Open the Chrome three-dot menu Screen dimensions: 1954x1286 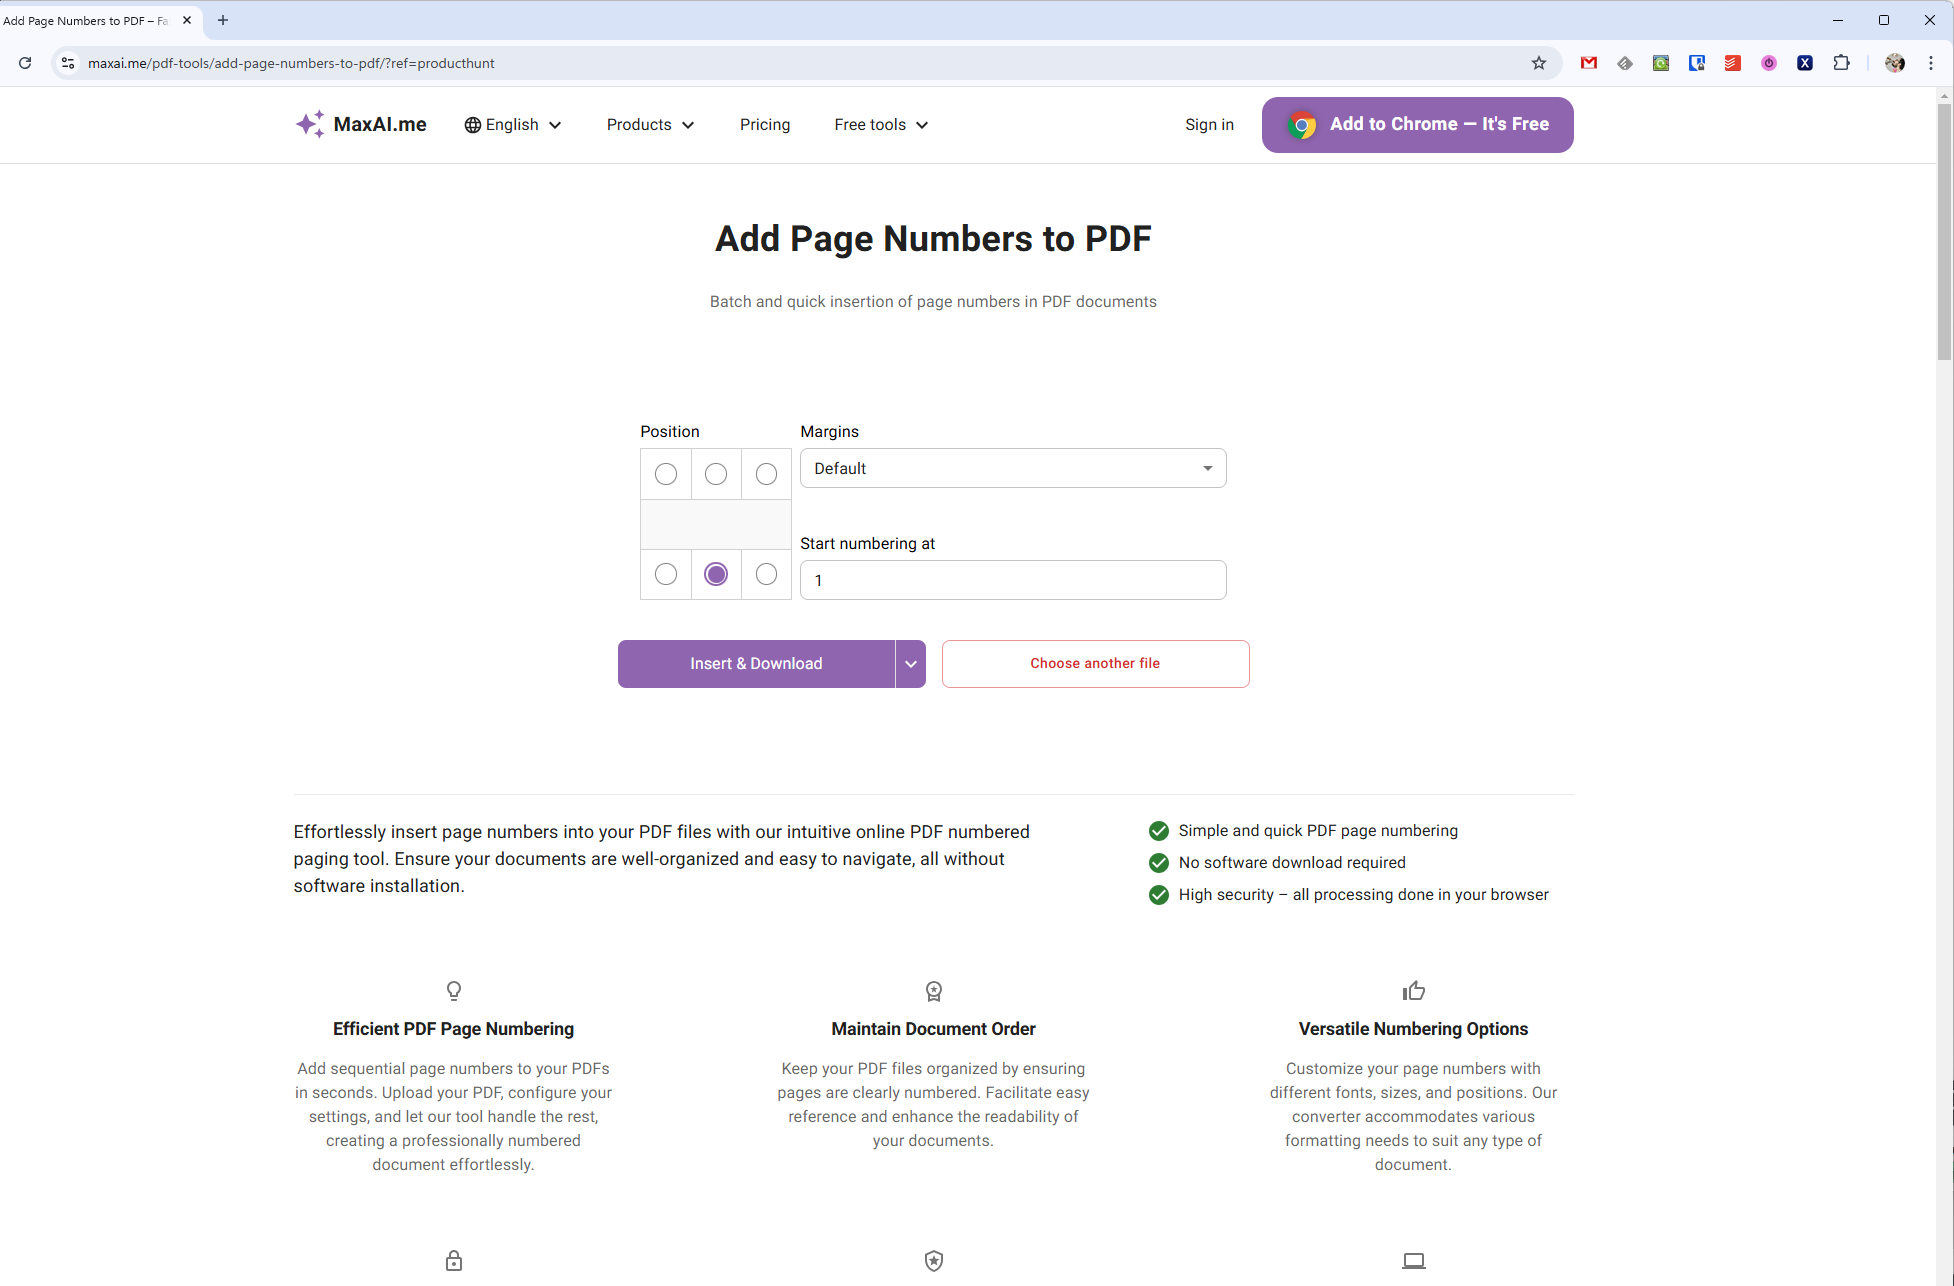click(1931, 63)
